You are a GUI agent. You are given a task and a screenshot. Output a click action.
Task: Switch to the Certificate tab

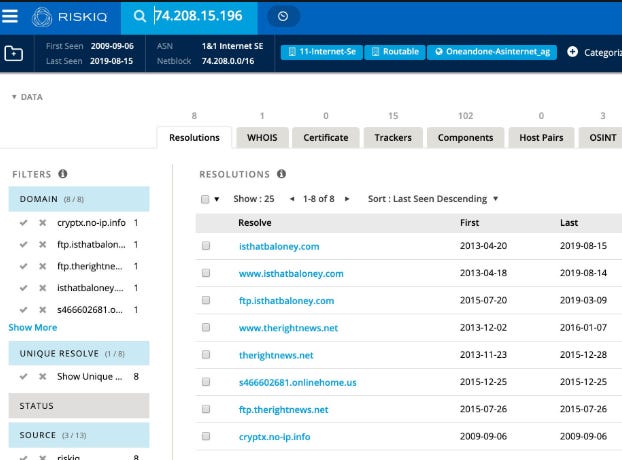(x=326, y=138)
